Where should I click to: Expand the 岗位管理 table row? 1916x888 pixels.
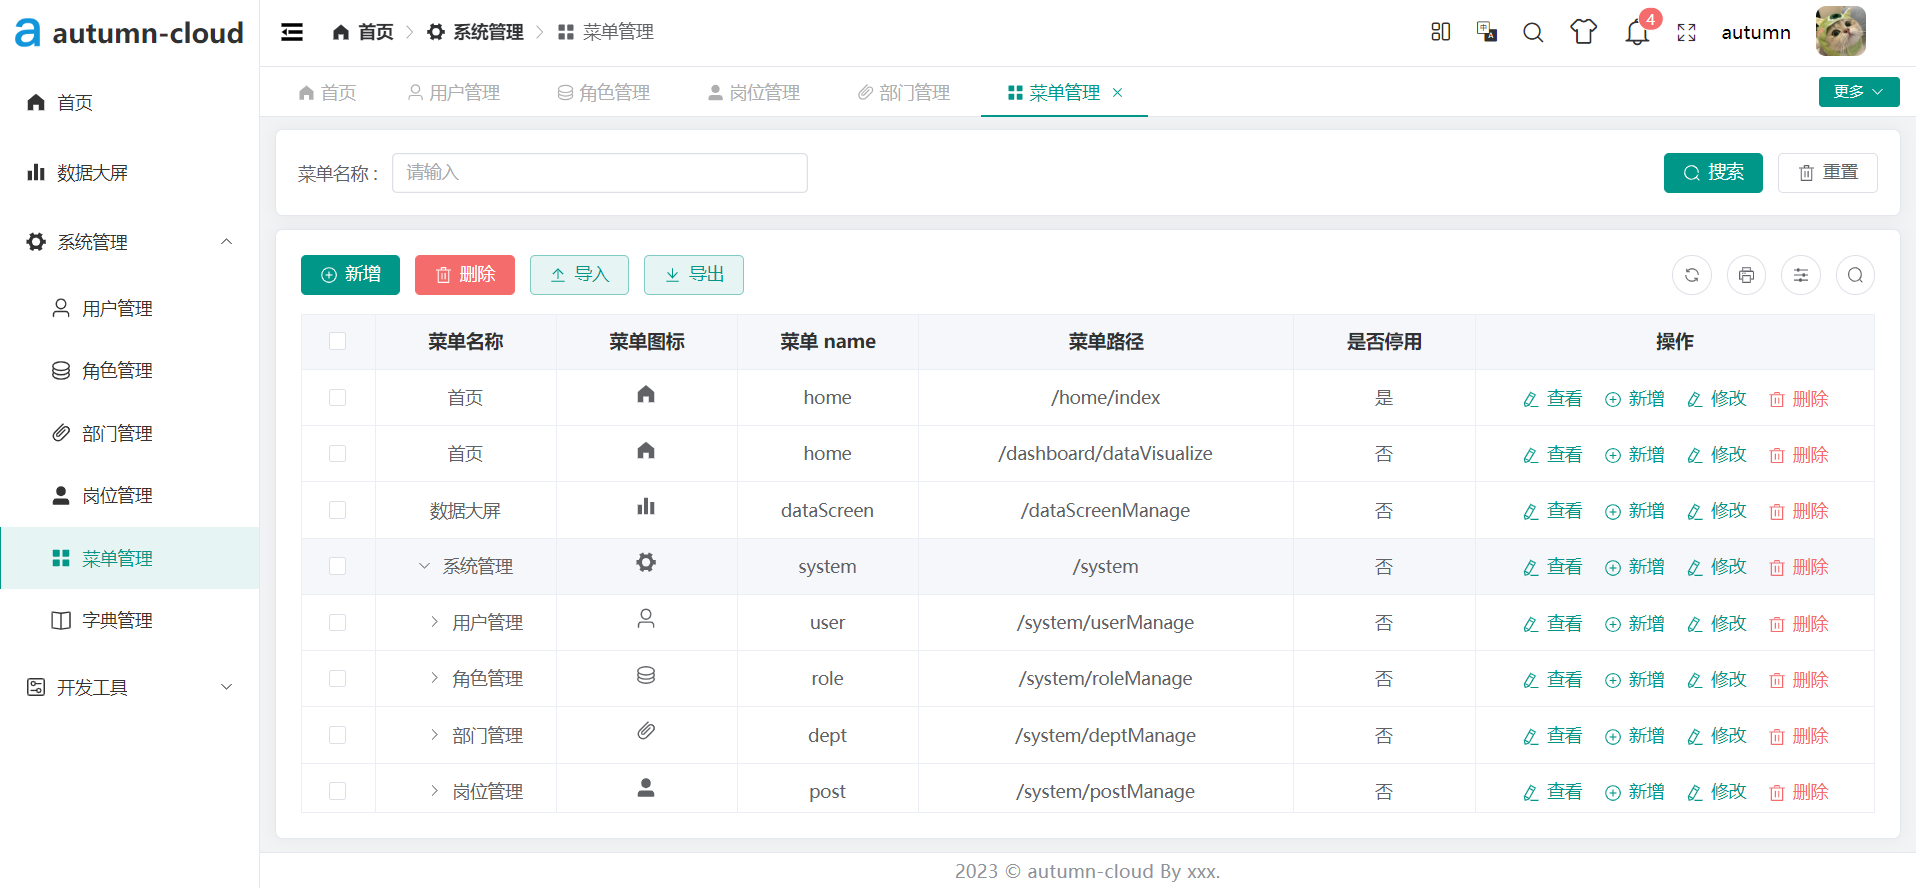click(434, 791)
